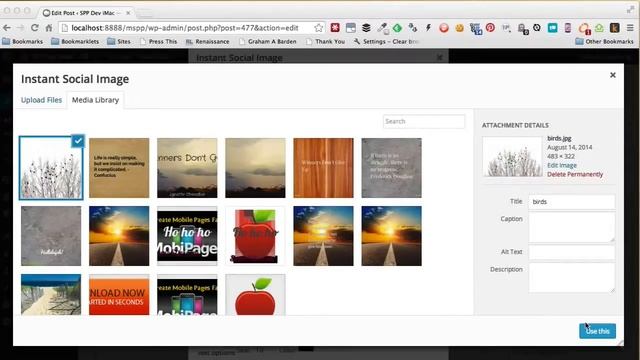The image size is (640, 360).
Task: Select the gray concrete quote thumbnail
Action: tap(391, 168)
